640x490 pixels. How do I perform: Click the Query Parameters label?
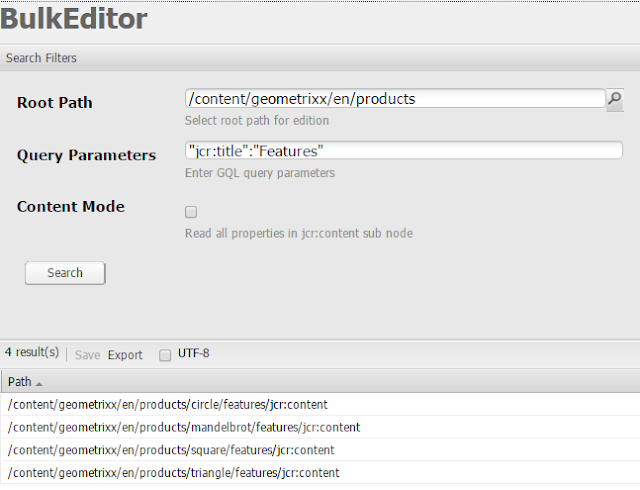point(87,155)
